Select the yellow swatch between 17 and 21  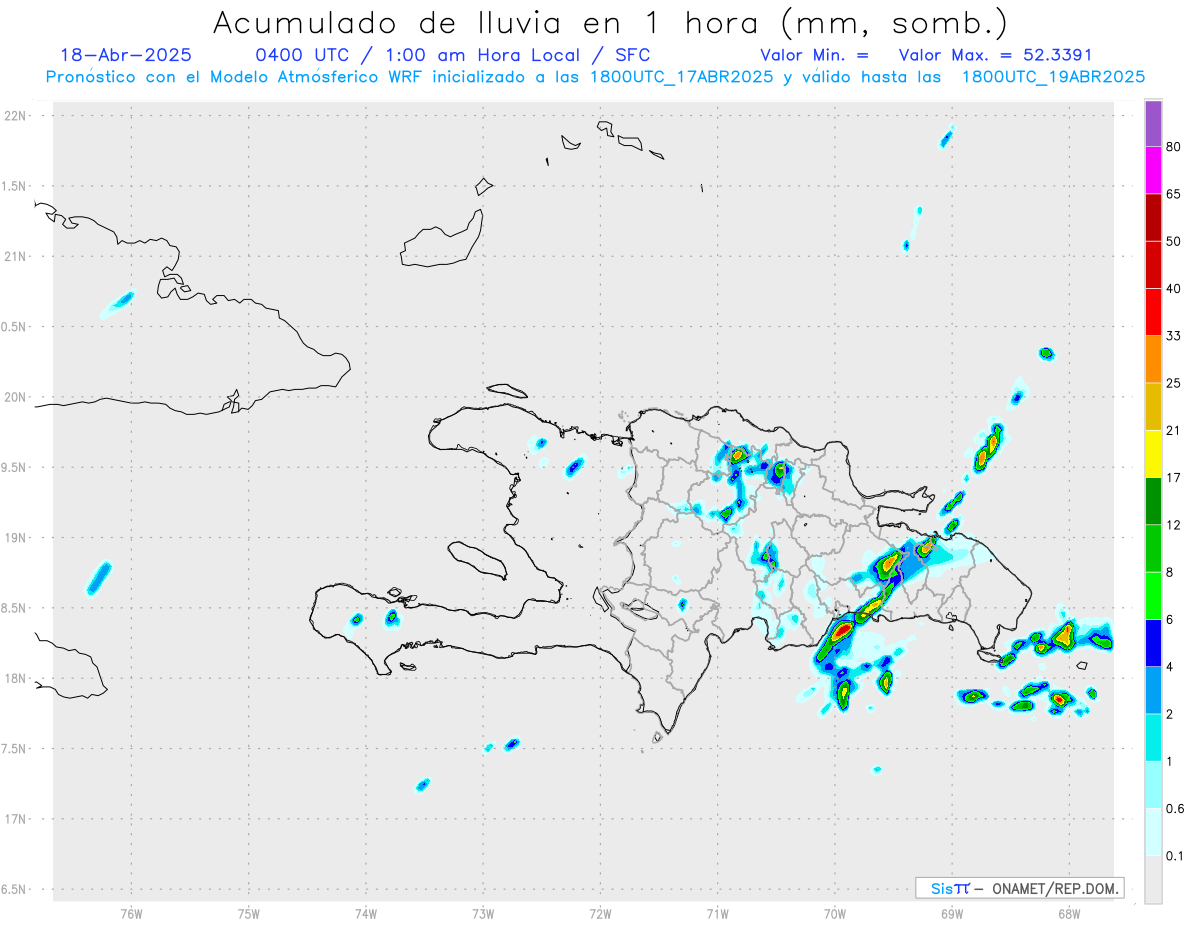[1153, 454]
